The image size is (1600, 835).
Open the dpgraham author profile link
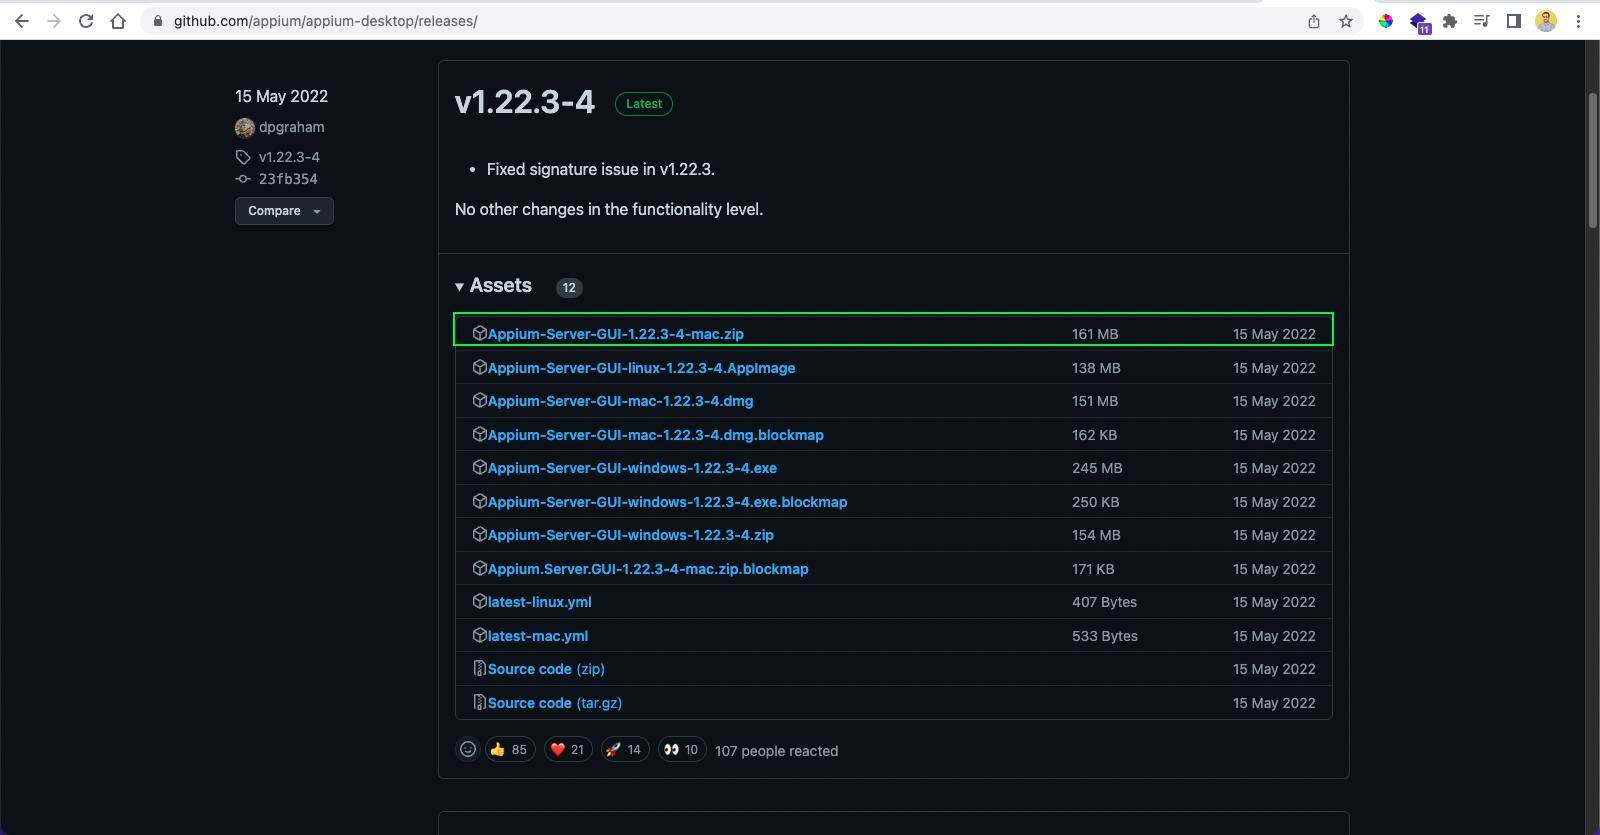pos(292,127)
